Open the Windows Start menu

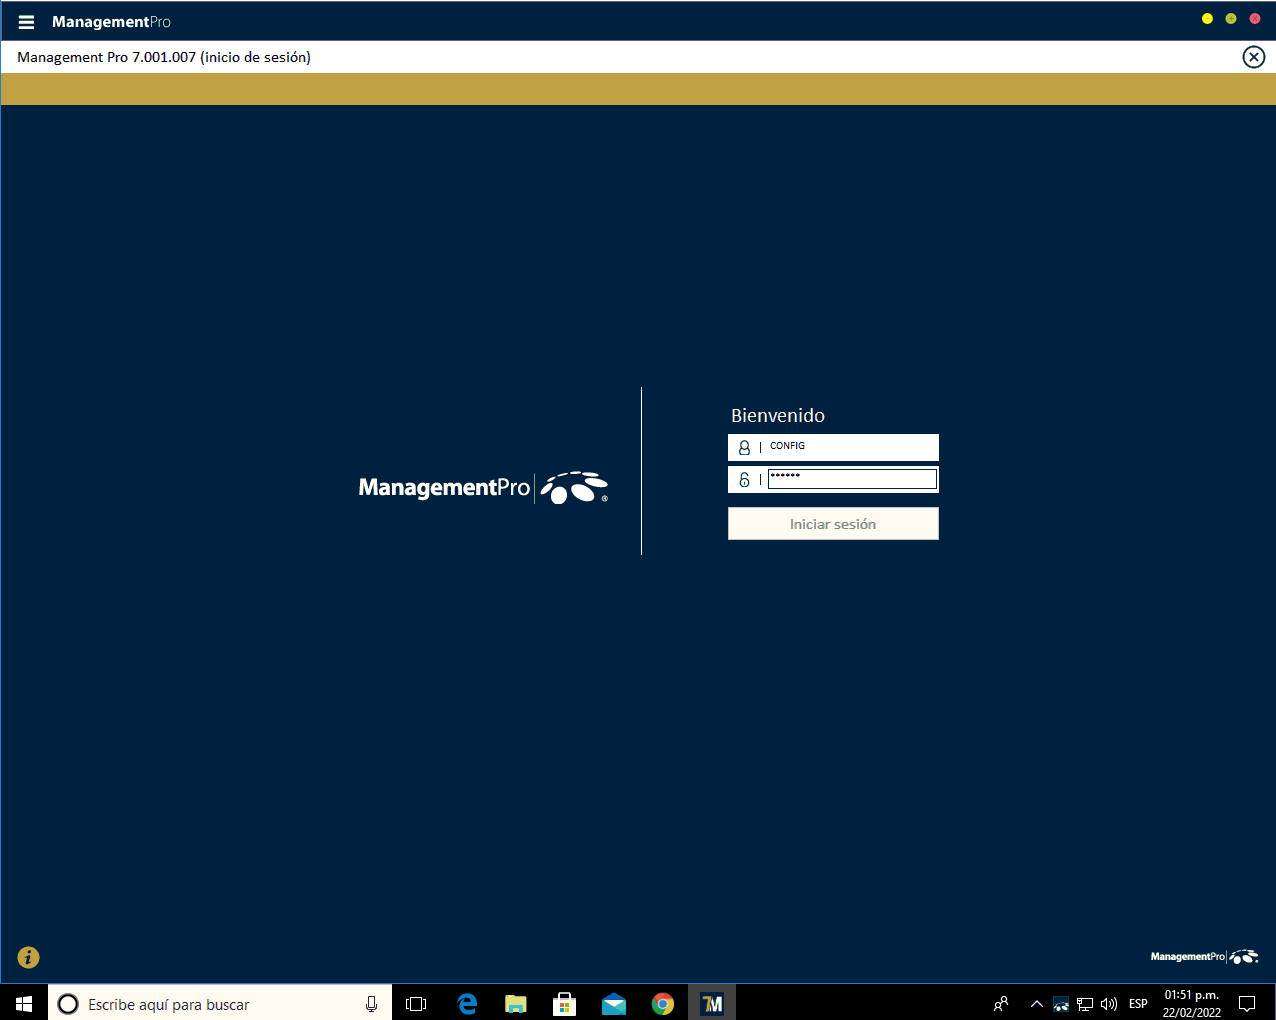(24, 1004)
